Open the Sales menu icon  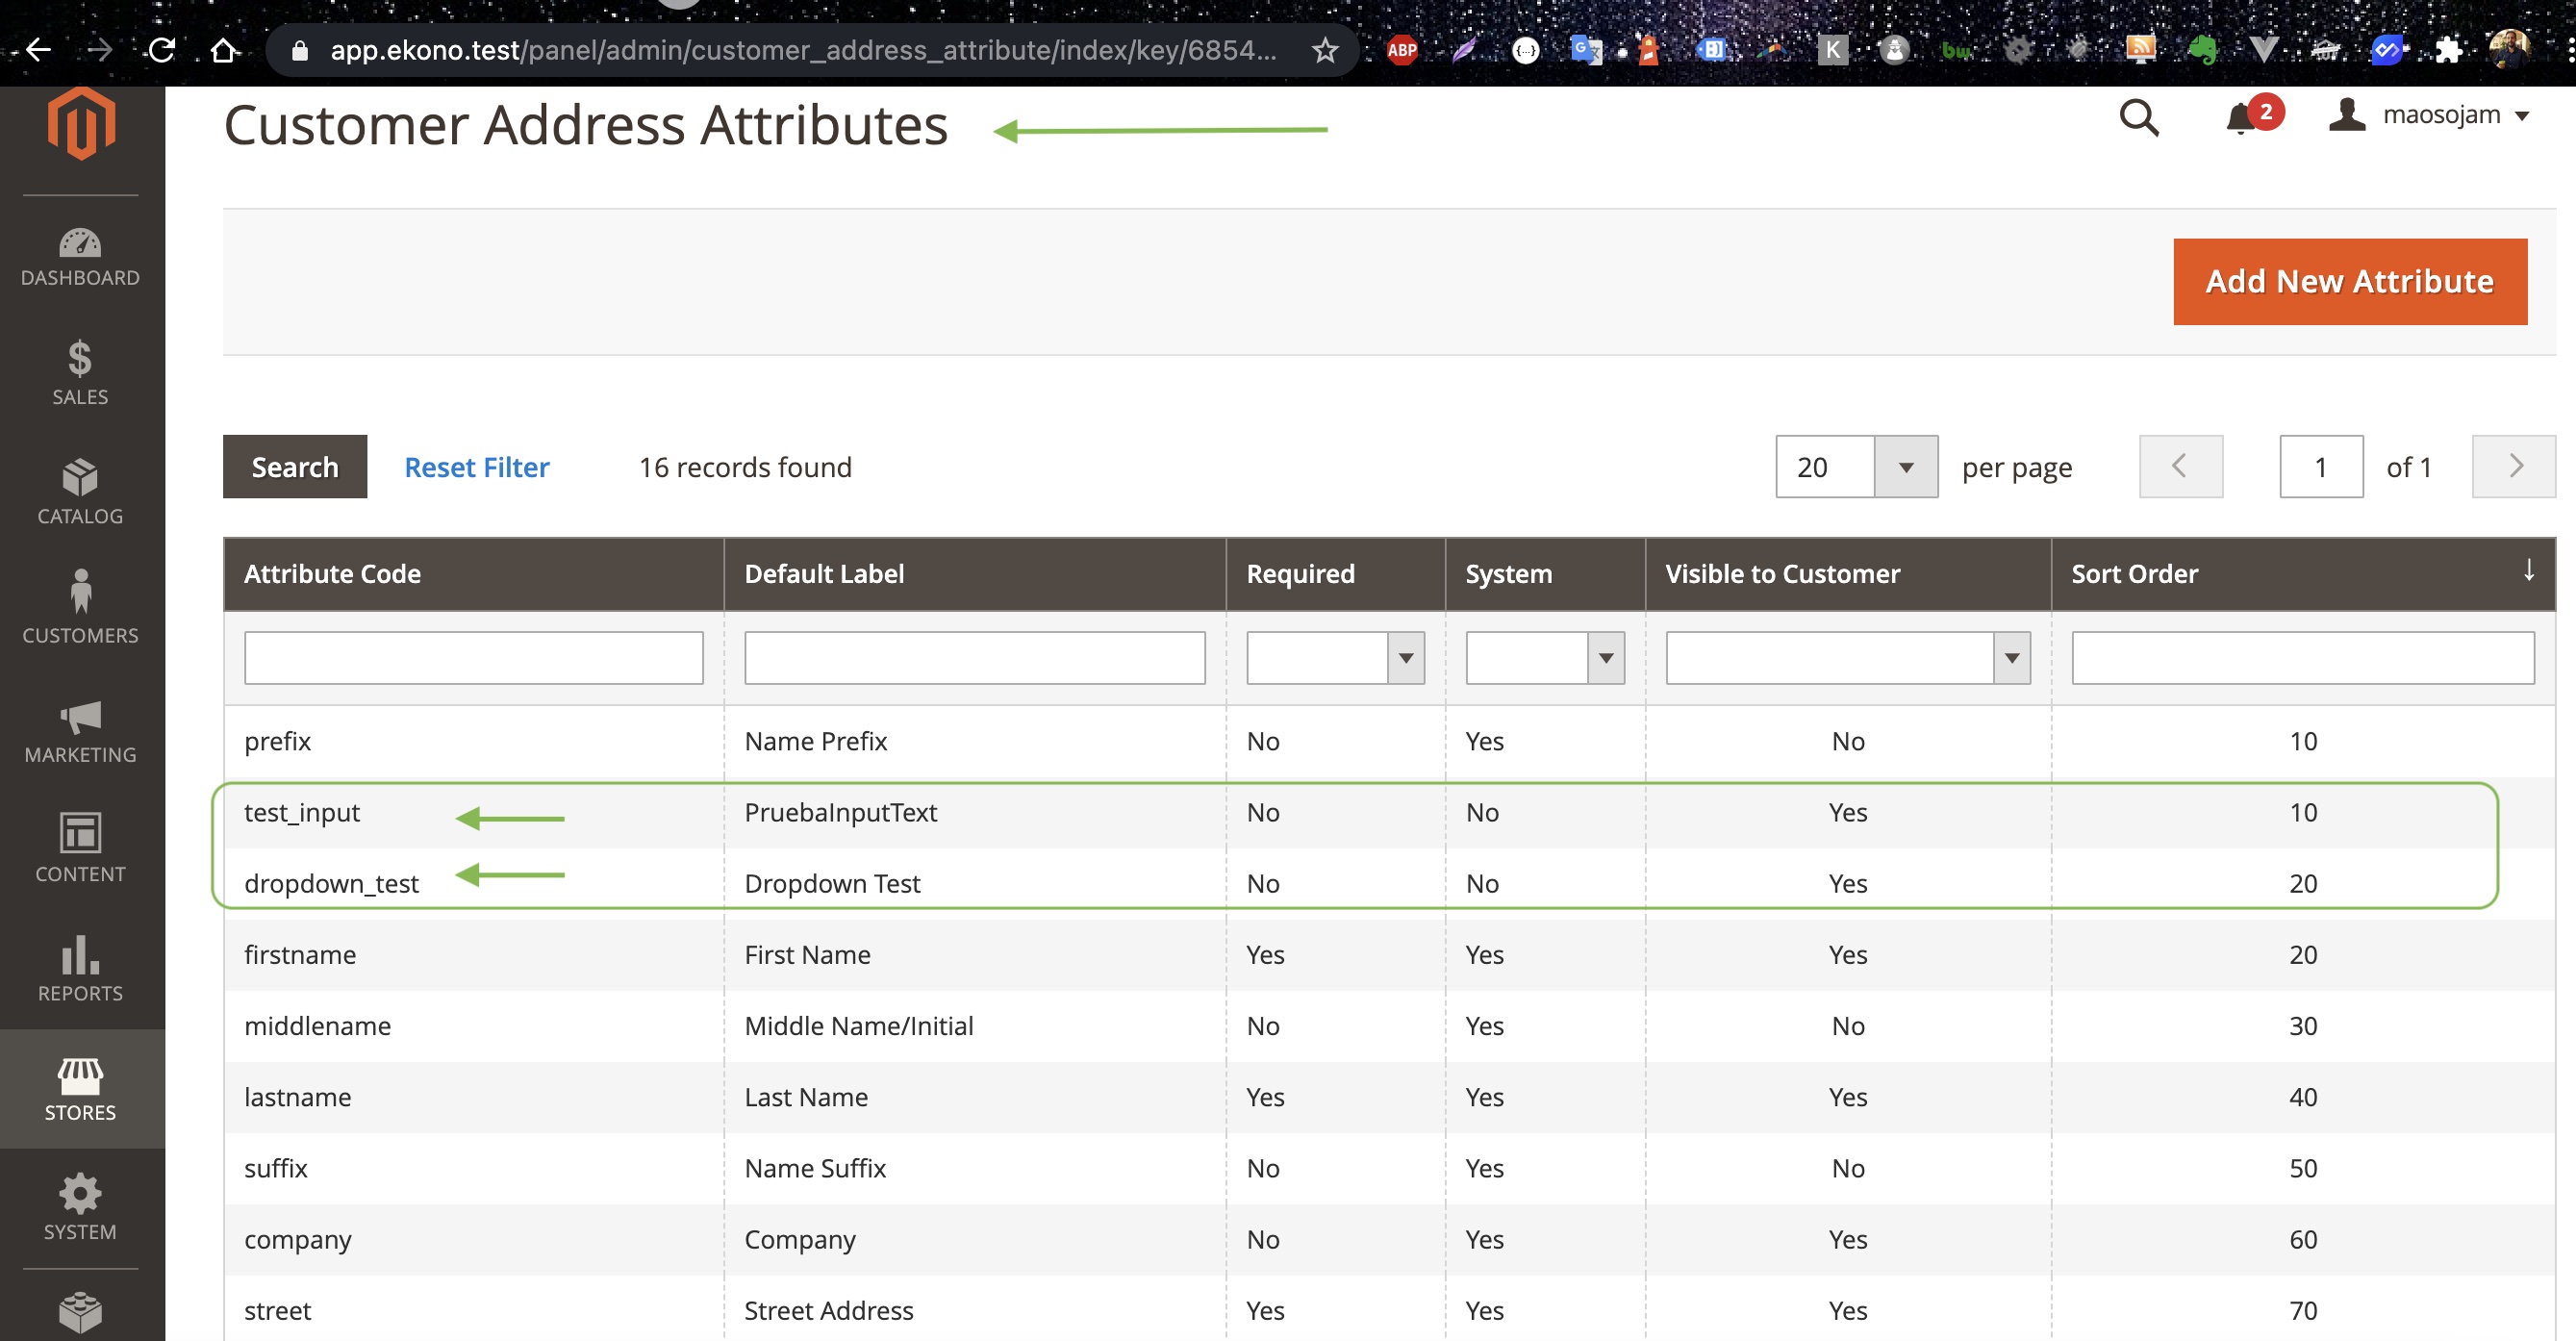click(x=80, y=373)
